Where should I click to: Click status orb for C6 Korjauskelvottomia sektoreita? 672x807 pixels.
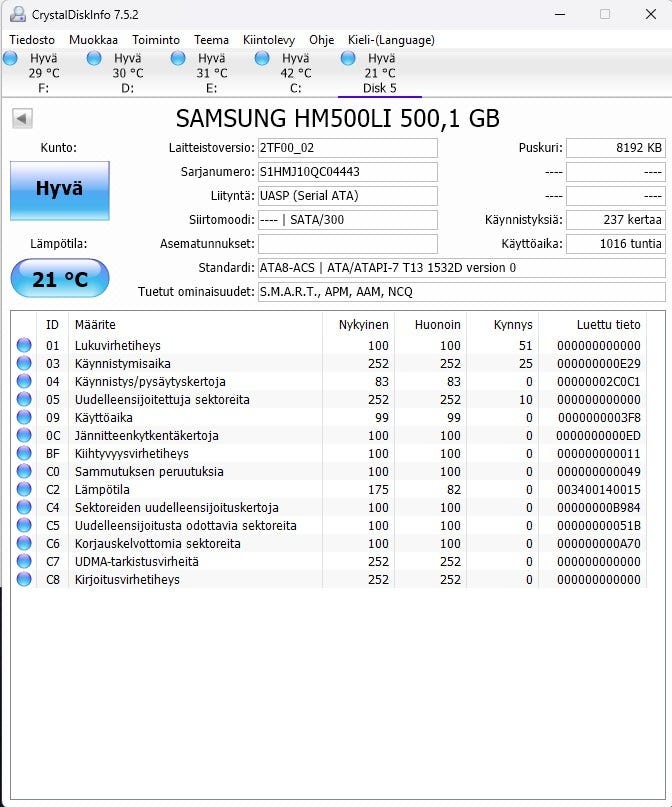click(24, 543)
